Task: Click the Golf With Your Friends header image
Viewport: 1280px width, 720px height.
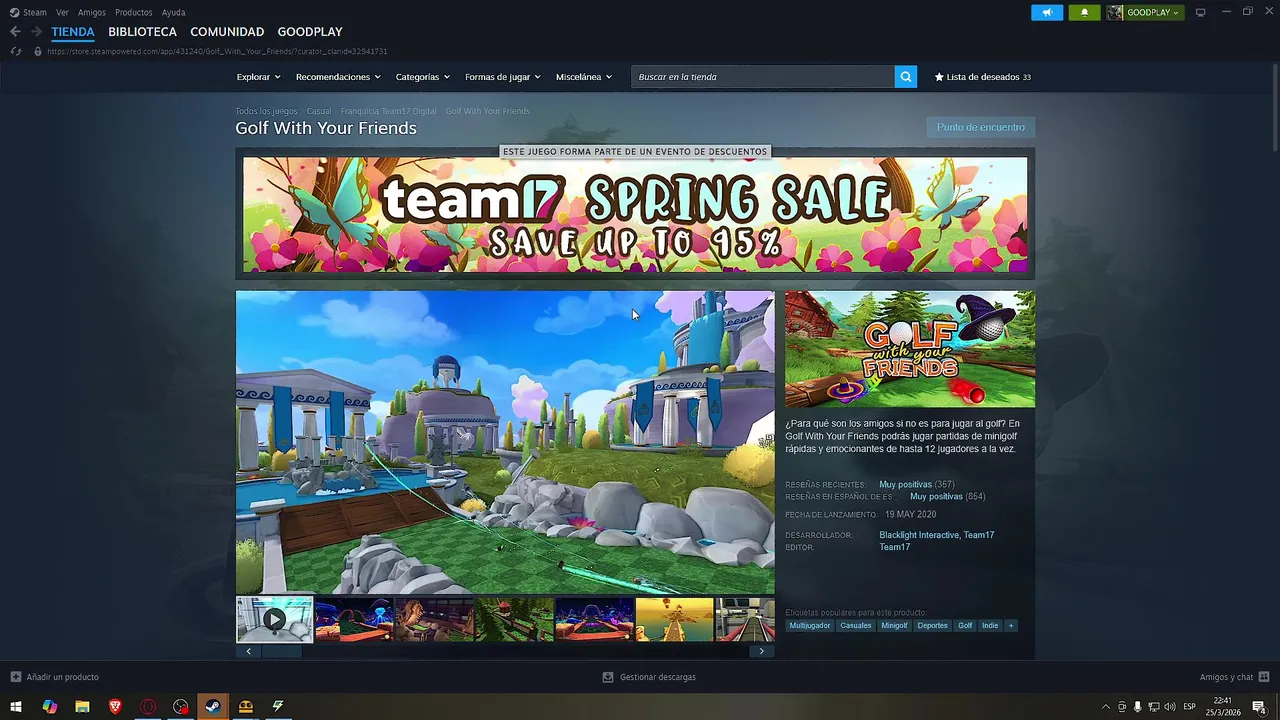Action: [910, 349]
